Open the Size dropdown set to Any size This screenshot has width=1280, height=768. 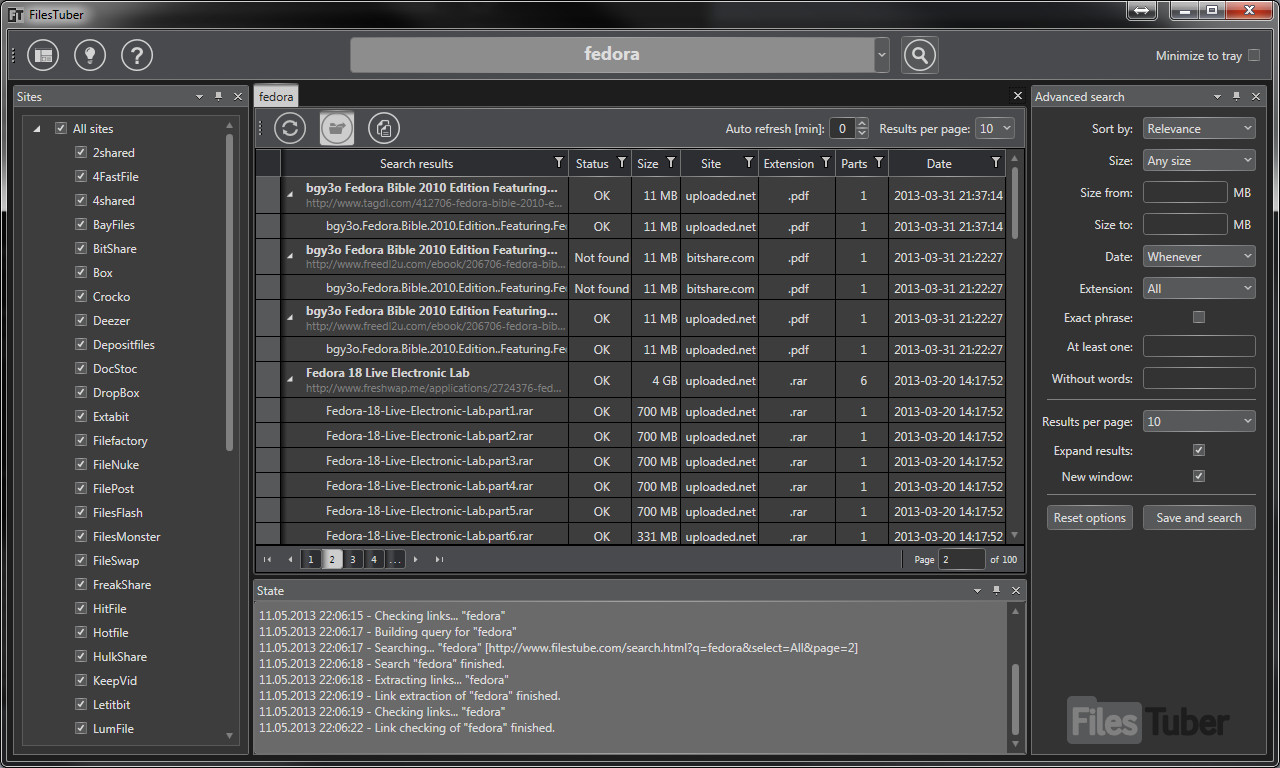[x=1199, y=161]
